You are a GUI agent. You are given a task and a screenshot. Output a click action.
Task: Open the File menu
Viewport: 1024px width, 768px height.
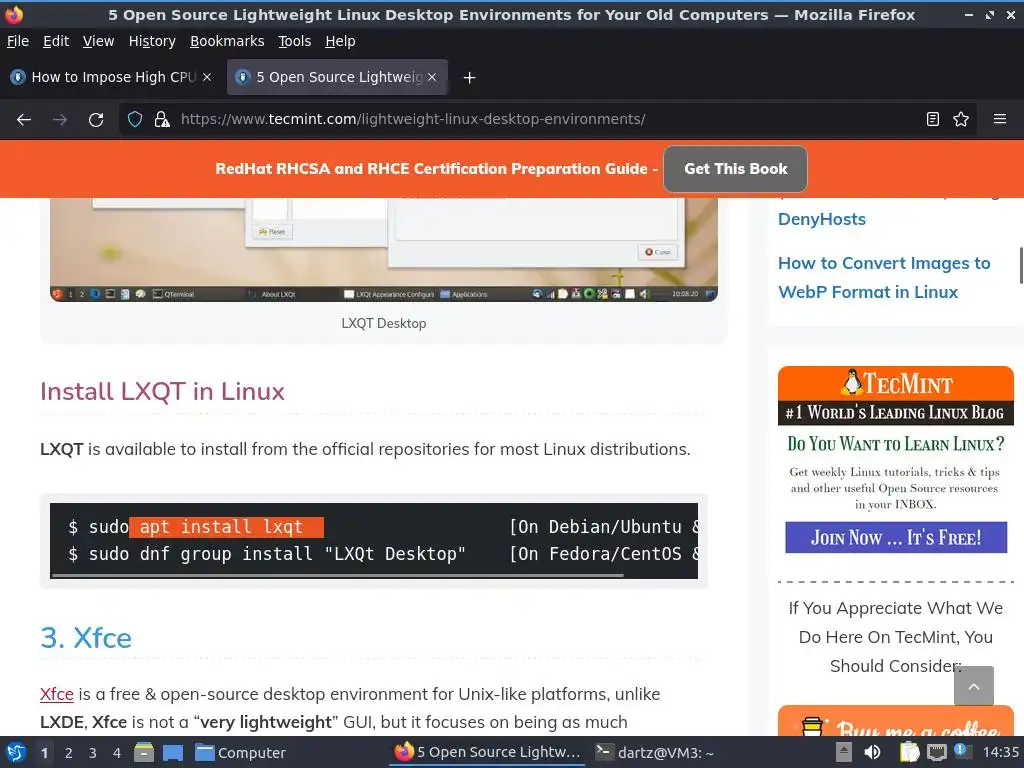point(18,41)
